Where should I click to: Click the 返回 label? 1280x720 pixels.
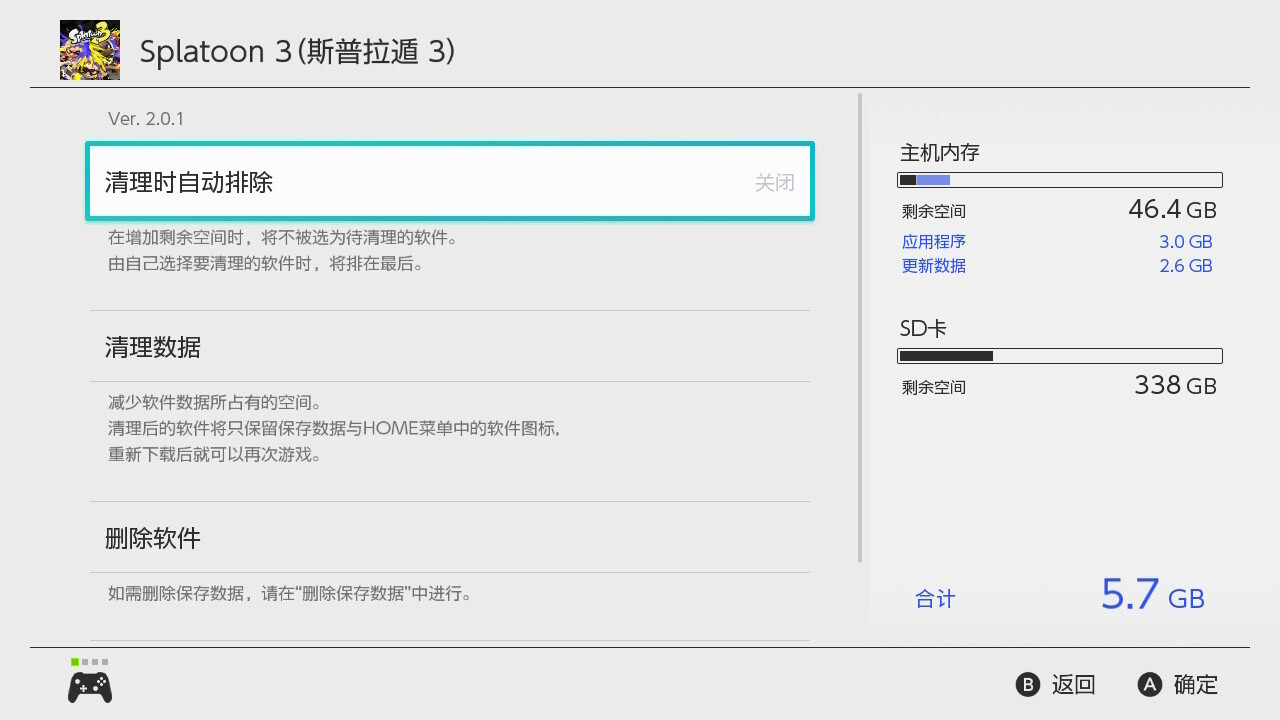(x=1074, y=685)
